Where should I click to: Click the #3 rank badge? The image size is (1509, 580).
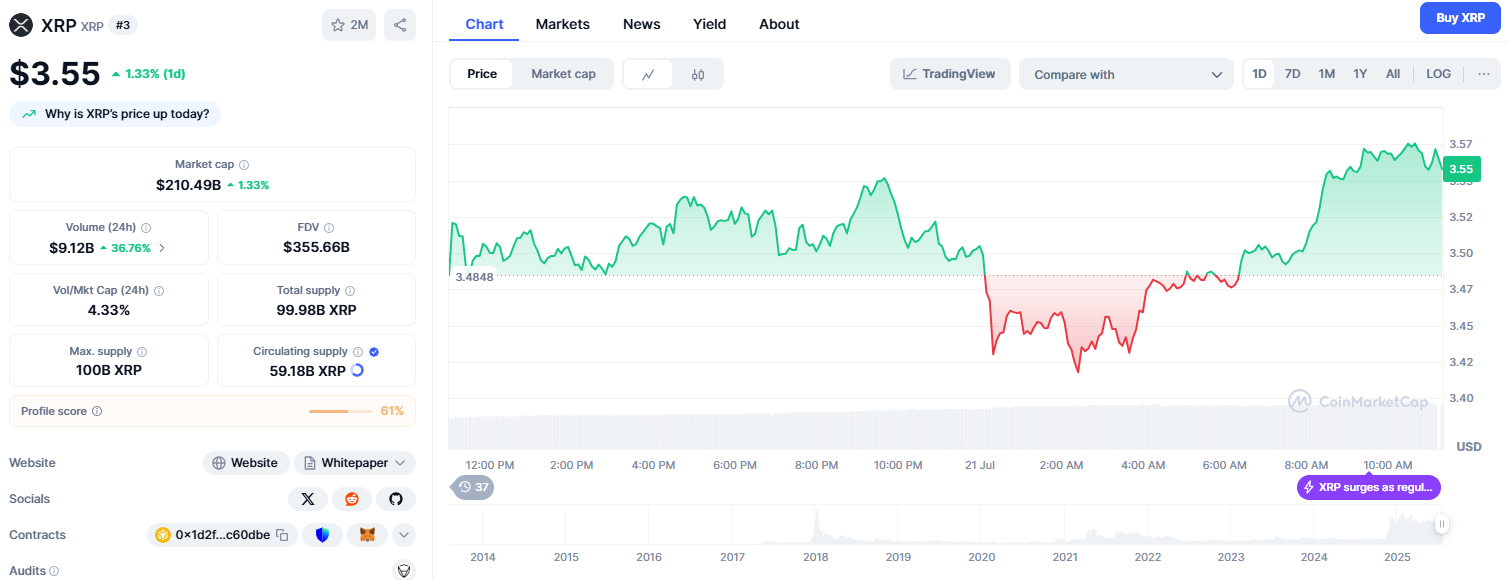tap(123, 25)
